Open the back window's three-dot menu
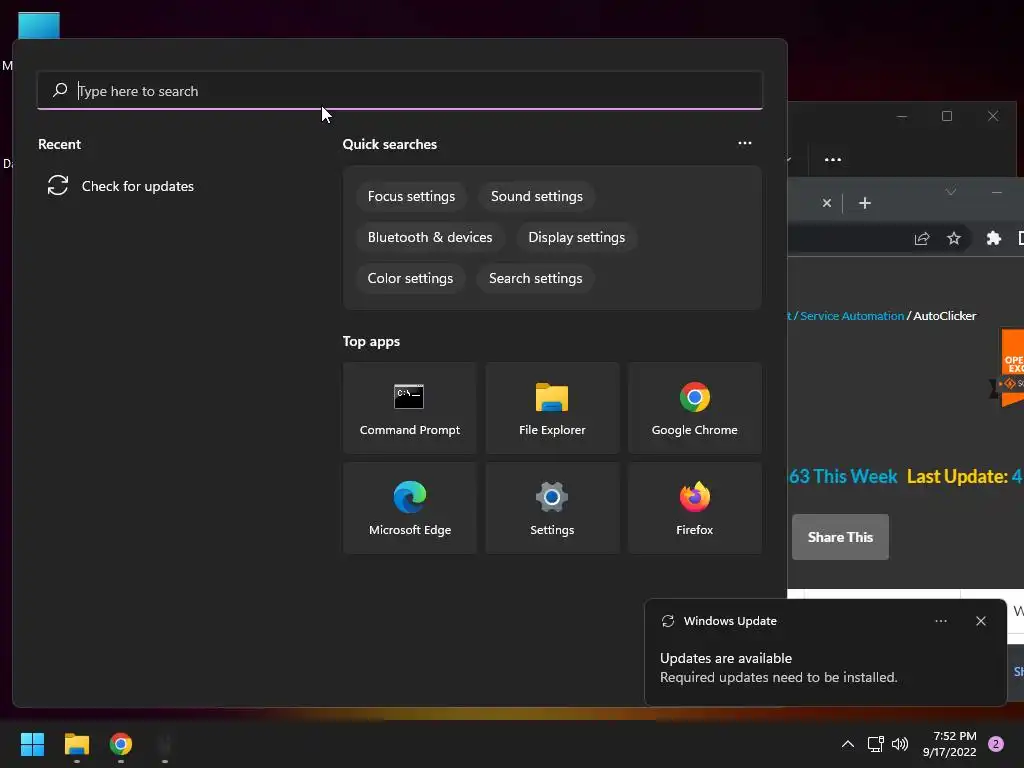This screenshot has height=768, width=1024. (833, 160)
